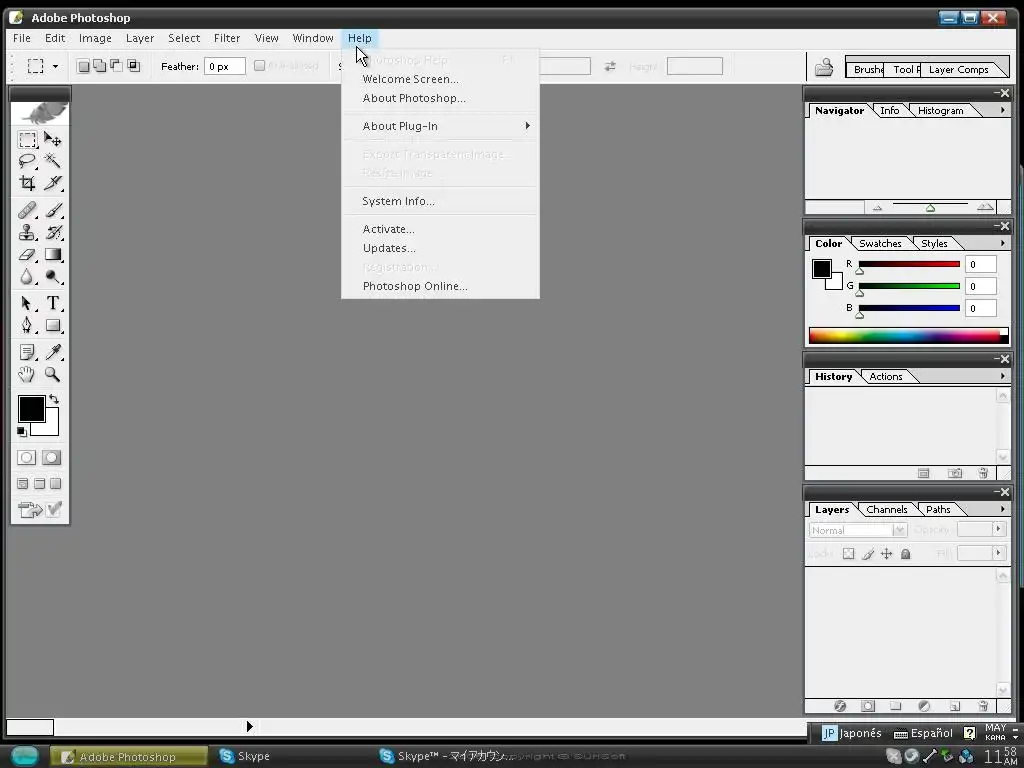Open the Color panel flyout menu
1024x768 pixels.
(1002, 243)
